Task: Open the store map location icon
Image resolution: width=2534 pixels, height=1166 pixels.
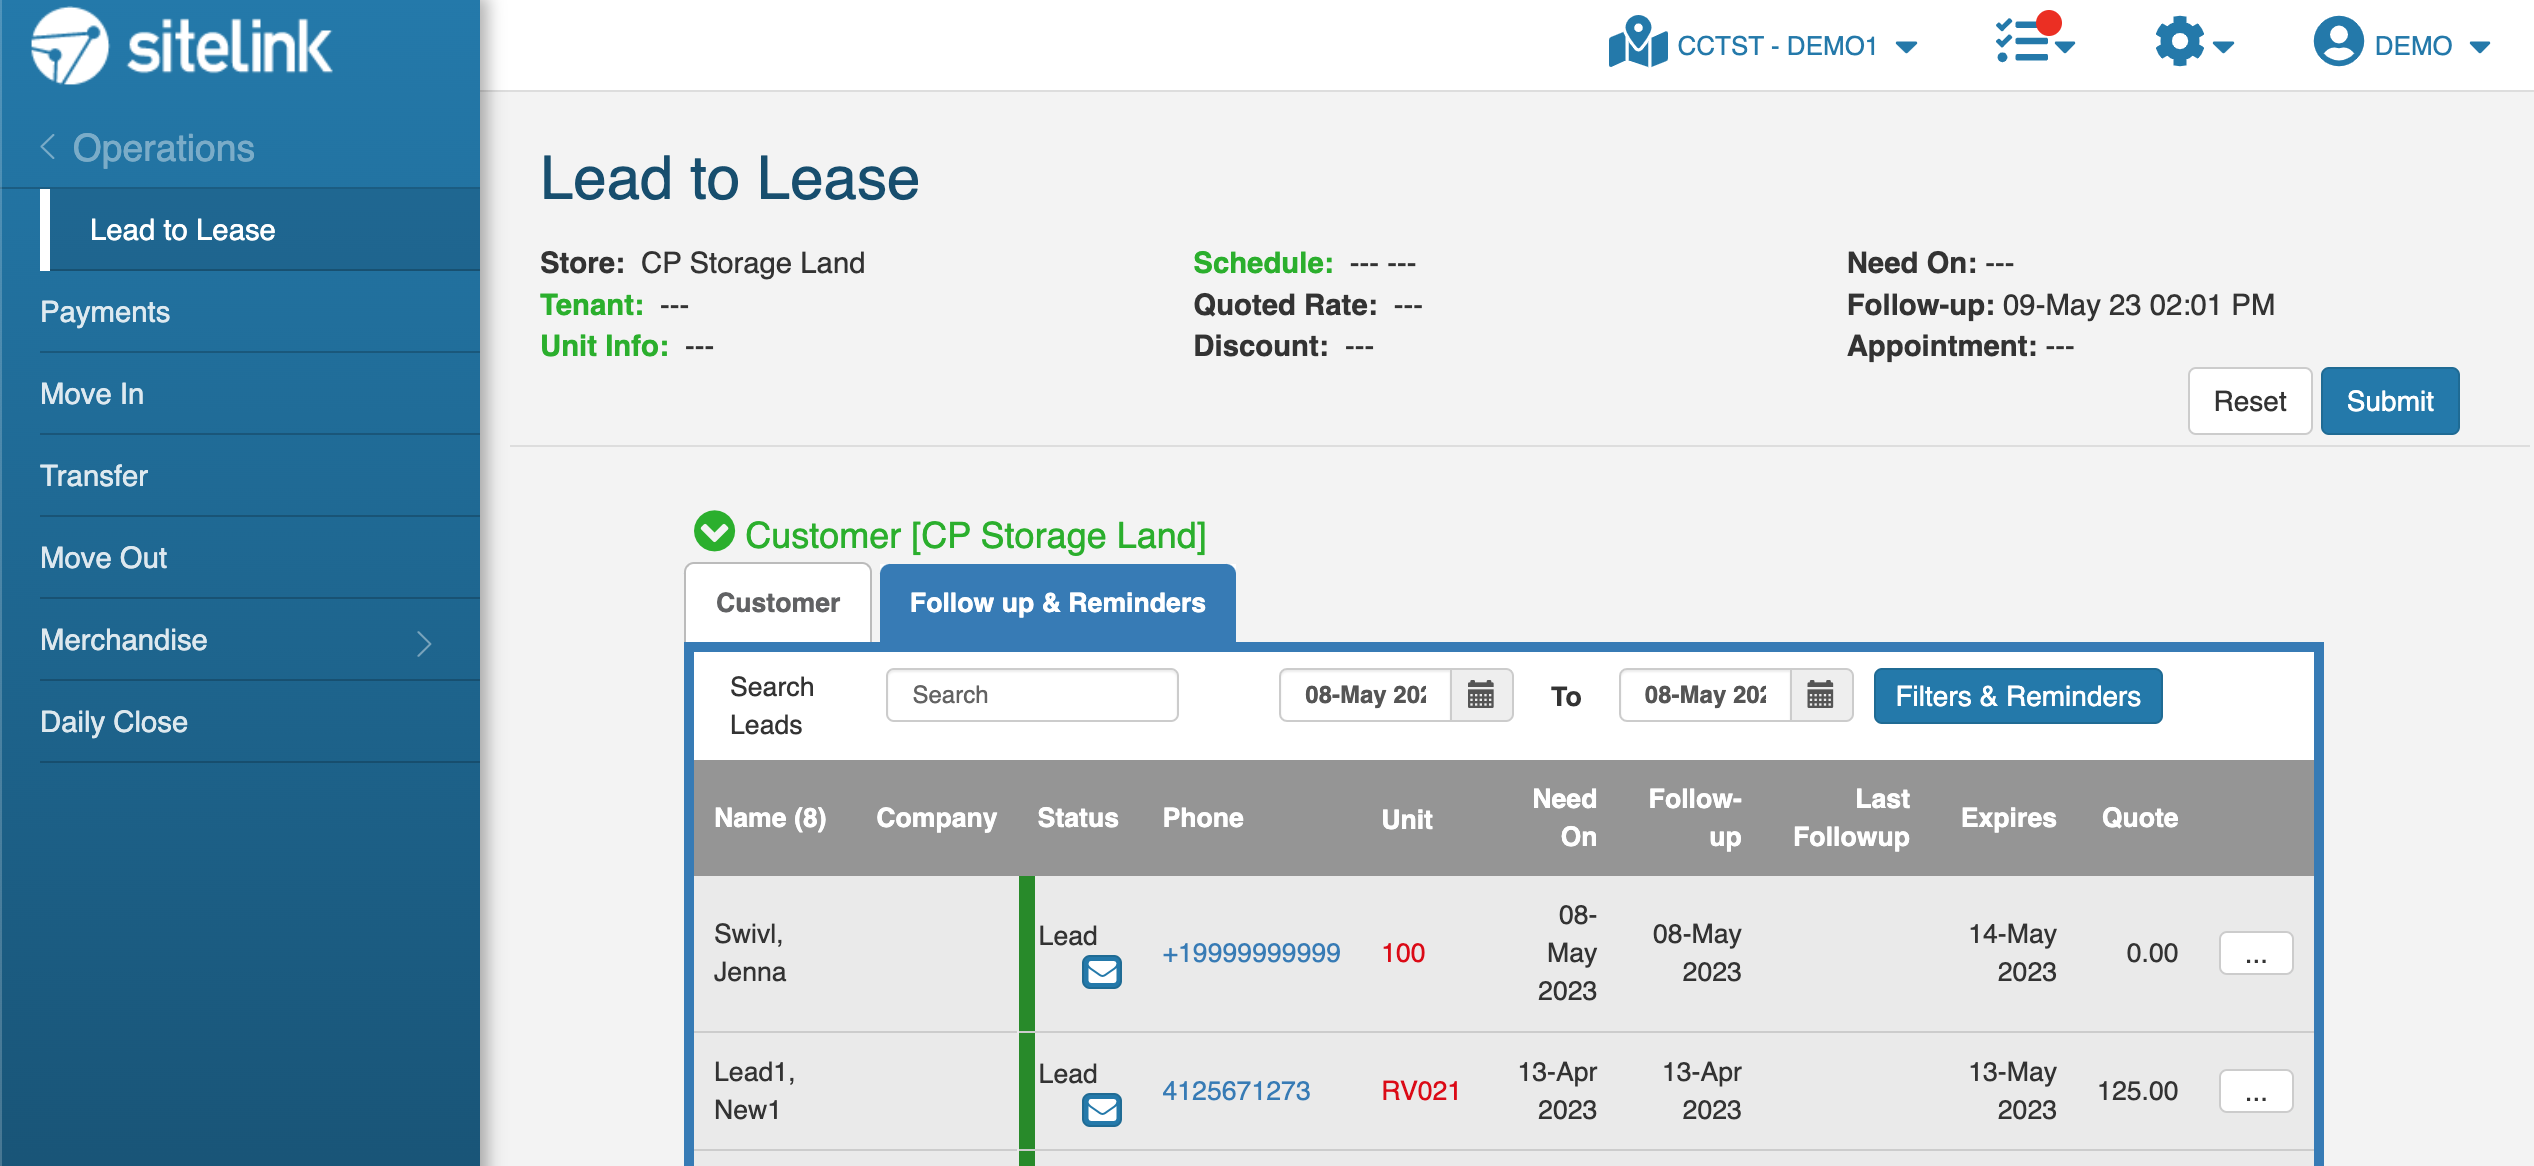Action: [x=1637, y=43]
